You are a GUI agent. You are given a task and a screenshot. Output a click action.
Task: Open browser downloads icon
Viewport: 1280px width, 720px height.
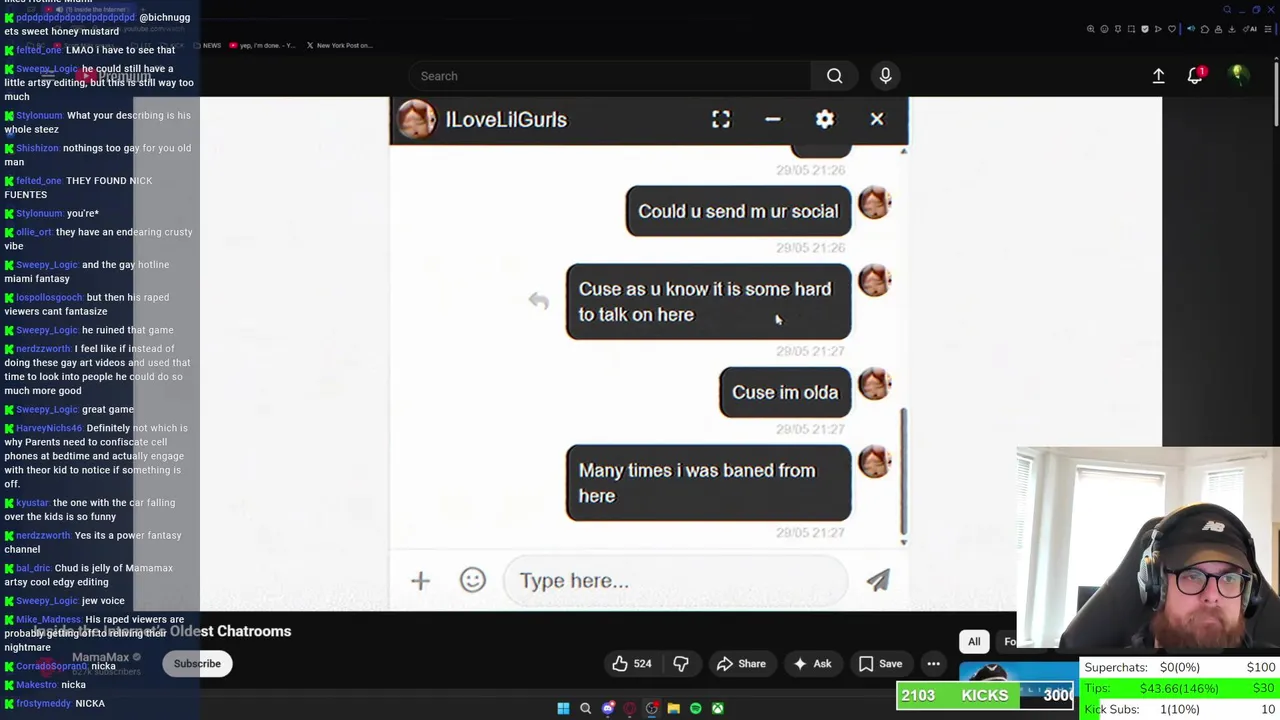(1231, 29)
